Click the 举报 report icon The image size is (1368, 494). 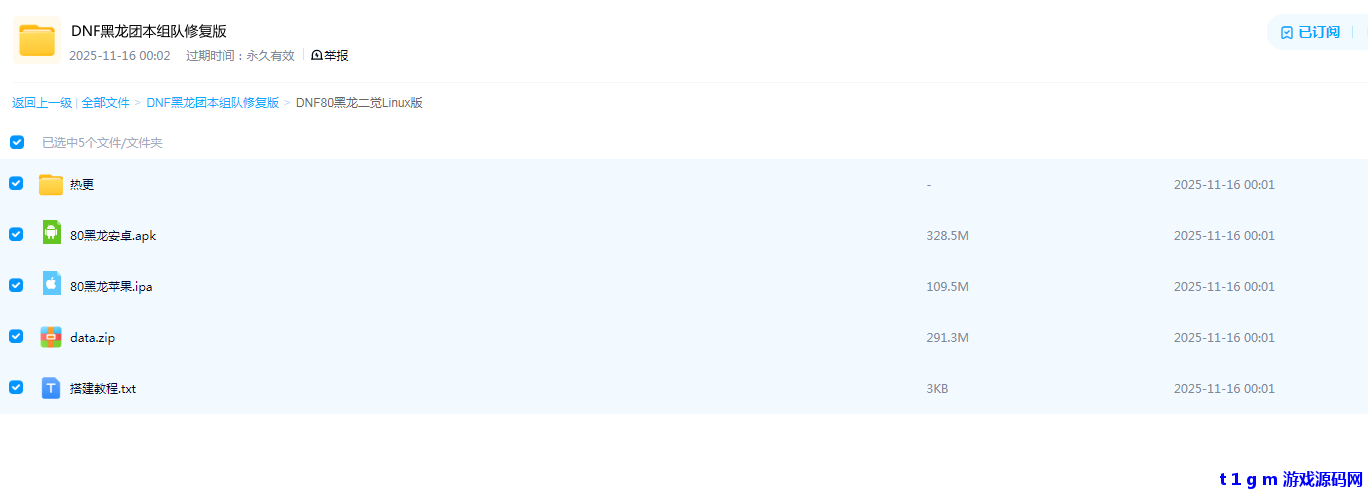[x=317, y=56]
